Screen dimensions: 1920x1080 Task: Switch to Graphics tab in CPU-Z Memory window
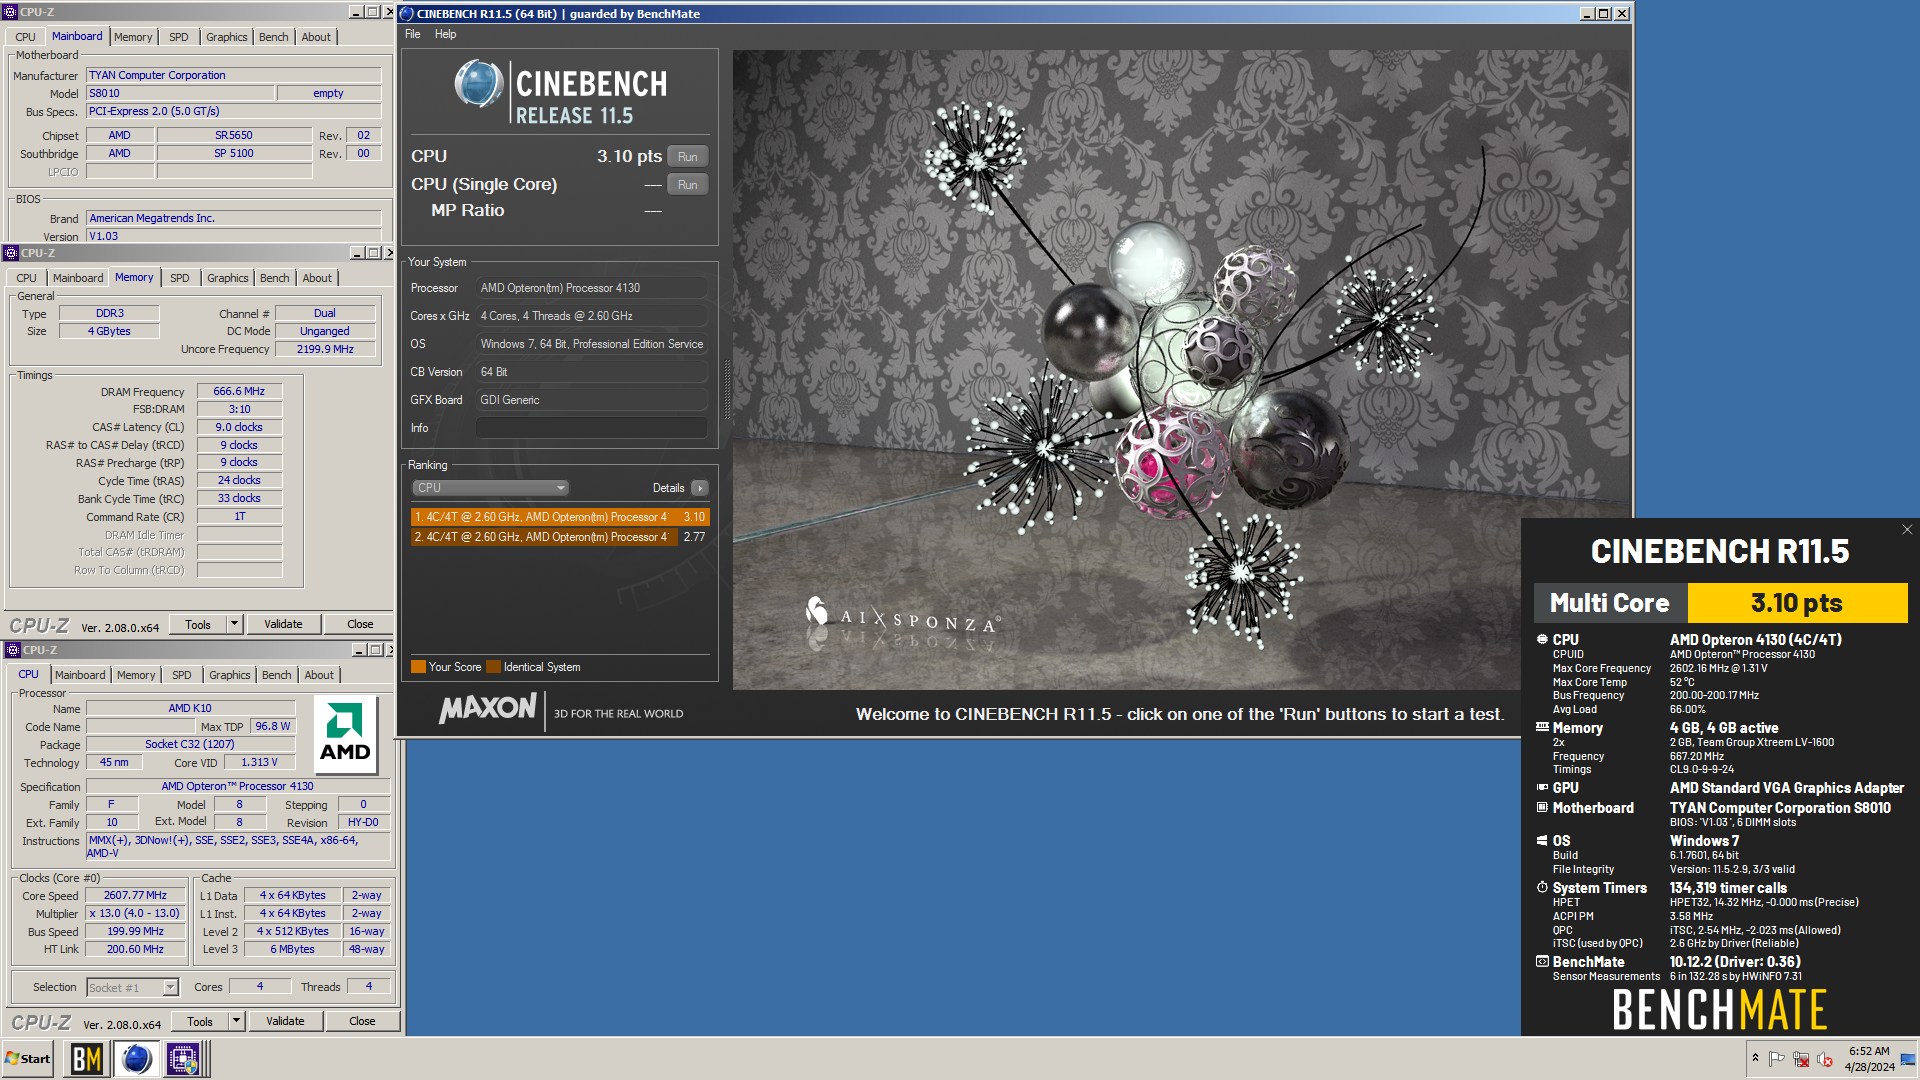click(228, 278)
